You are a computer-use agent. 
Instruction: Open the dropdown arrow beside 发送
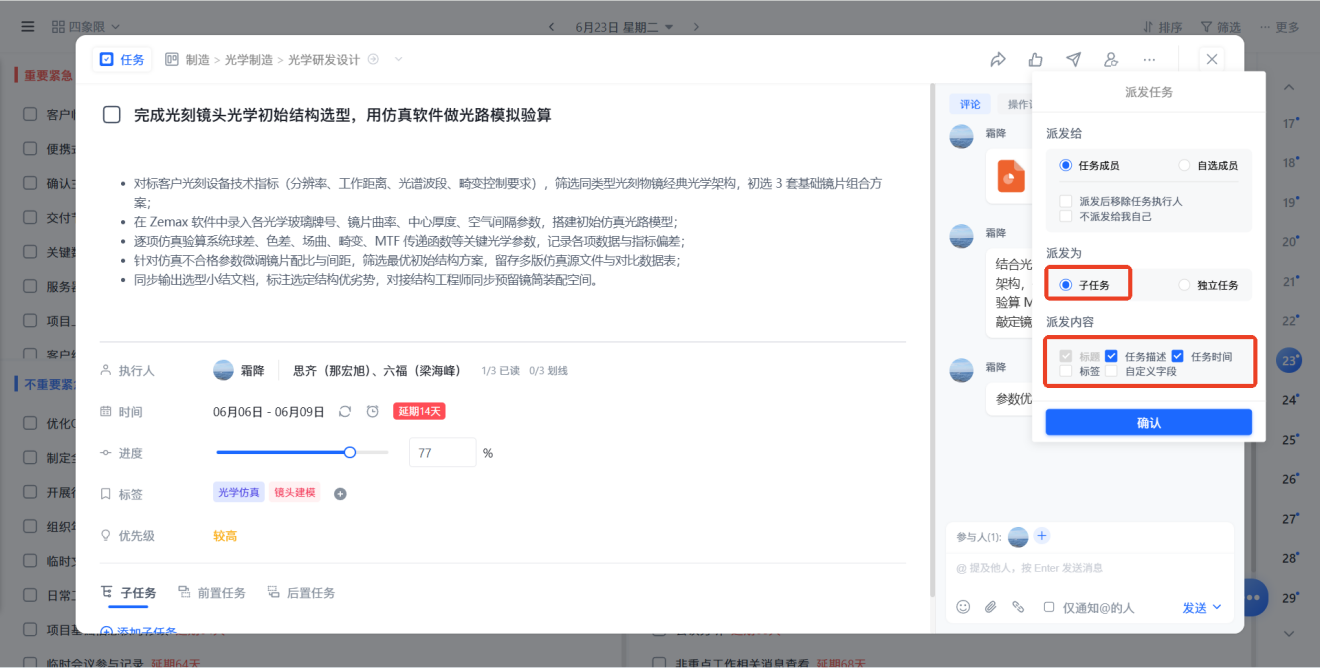coord(1217,607)
